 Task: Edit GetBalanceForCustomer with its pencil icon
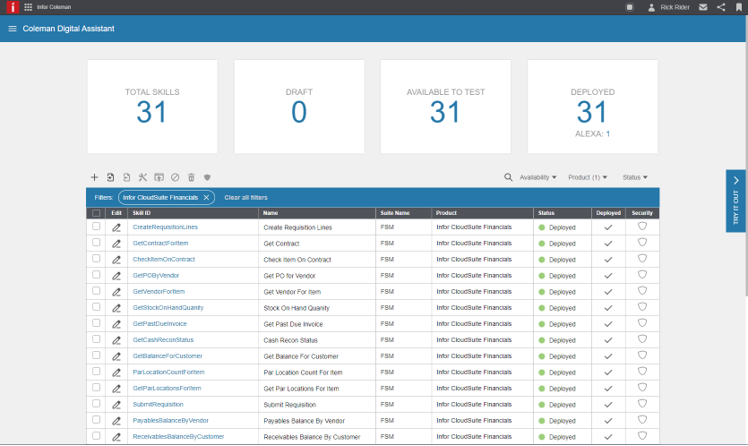pos(116,356)
